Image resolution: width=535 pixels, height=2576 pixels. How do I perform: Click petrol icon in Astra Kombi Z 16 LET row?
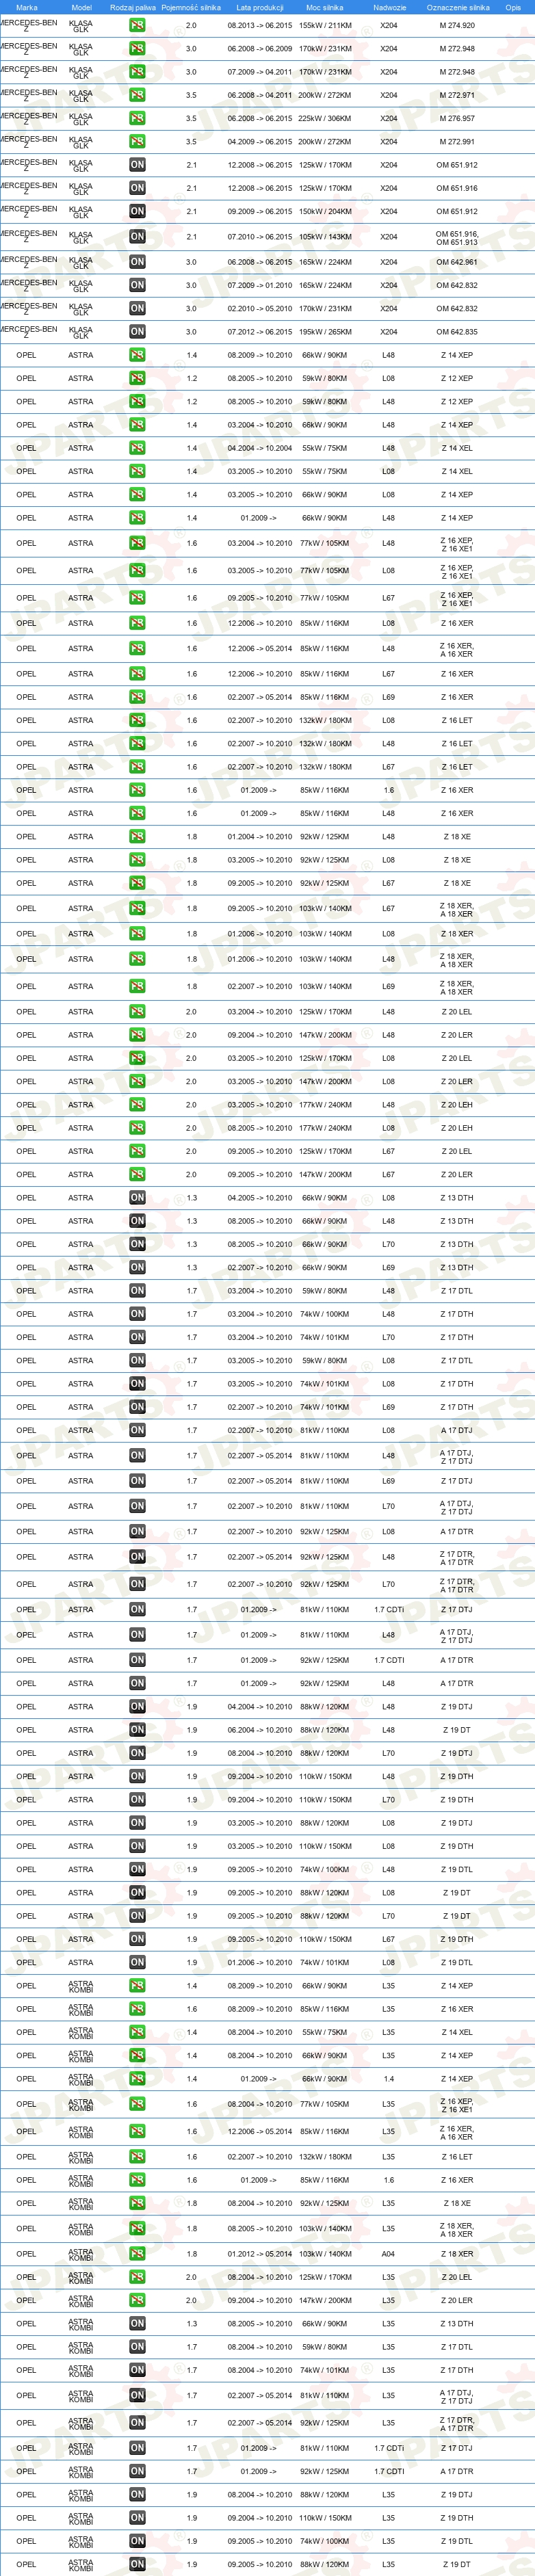click(137, 2157)
